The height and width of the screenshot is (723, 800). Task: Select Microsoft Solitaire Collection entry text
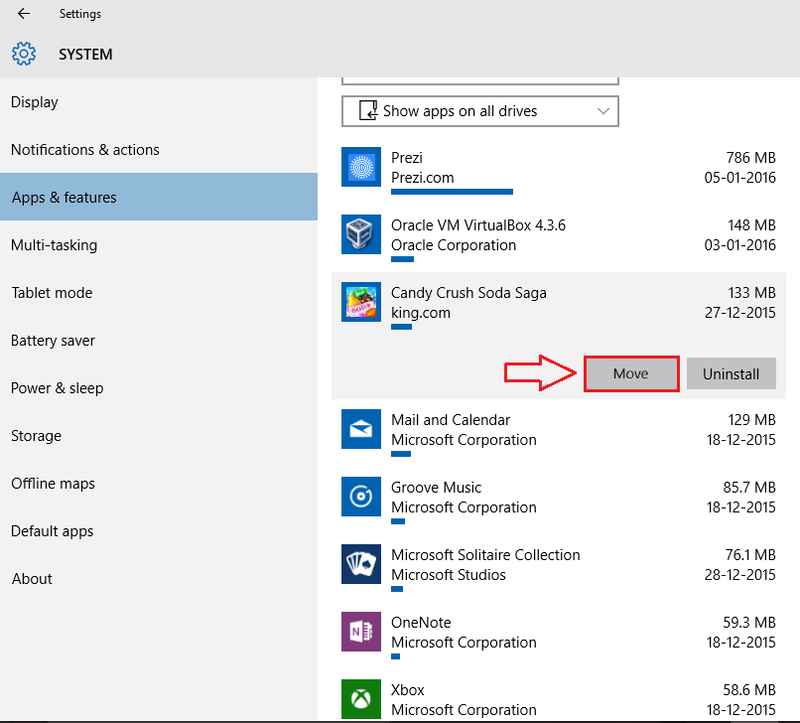[485, 555]
